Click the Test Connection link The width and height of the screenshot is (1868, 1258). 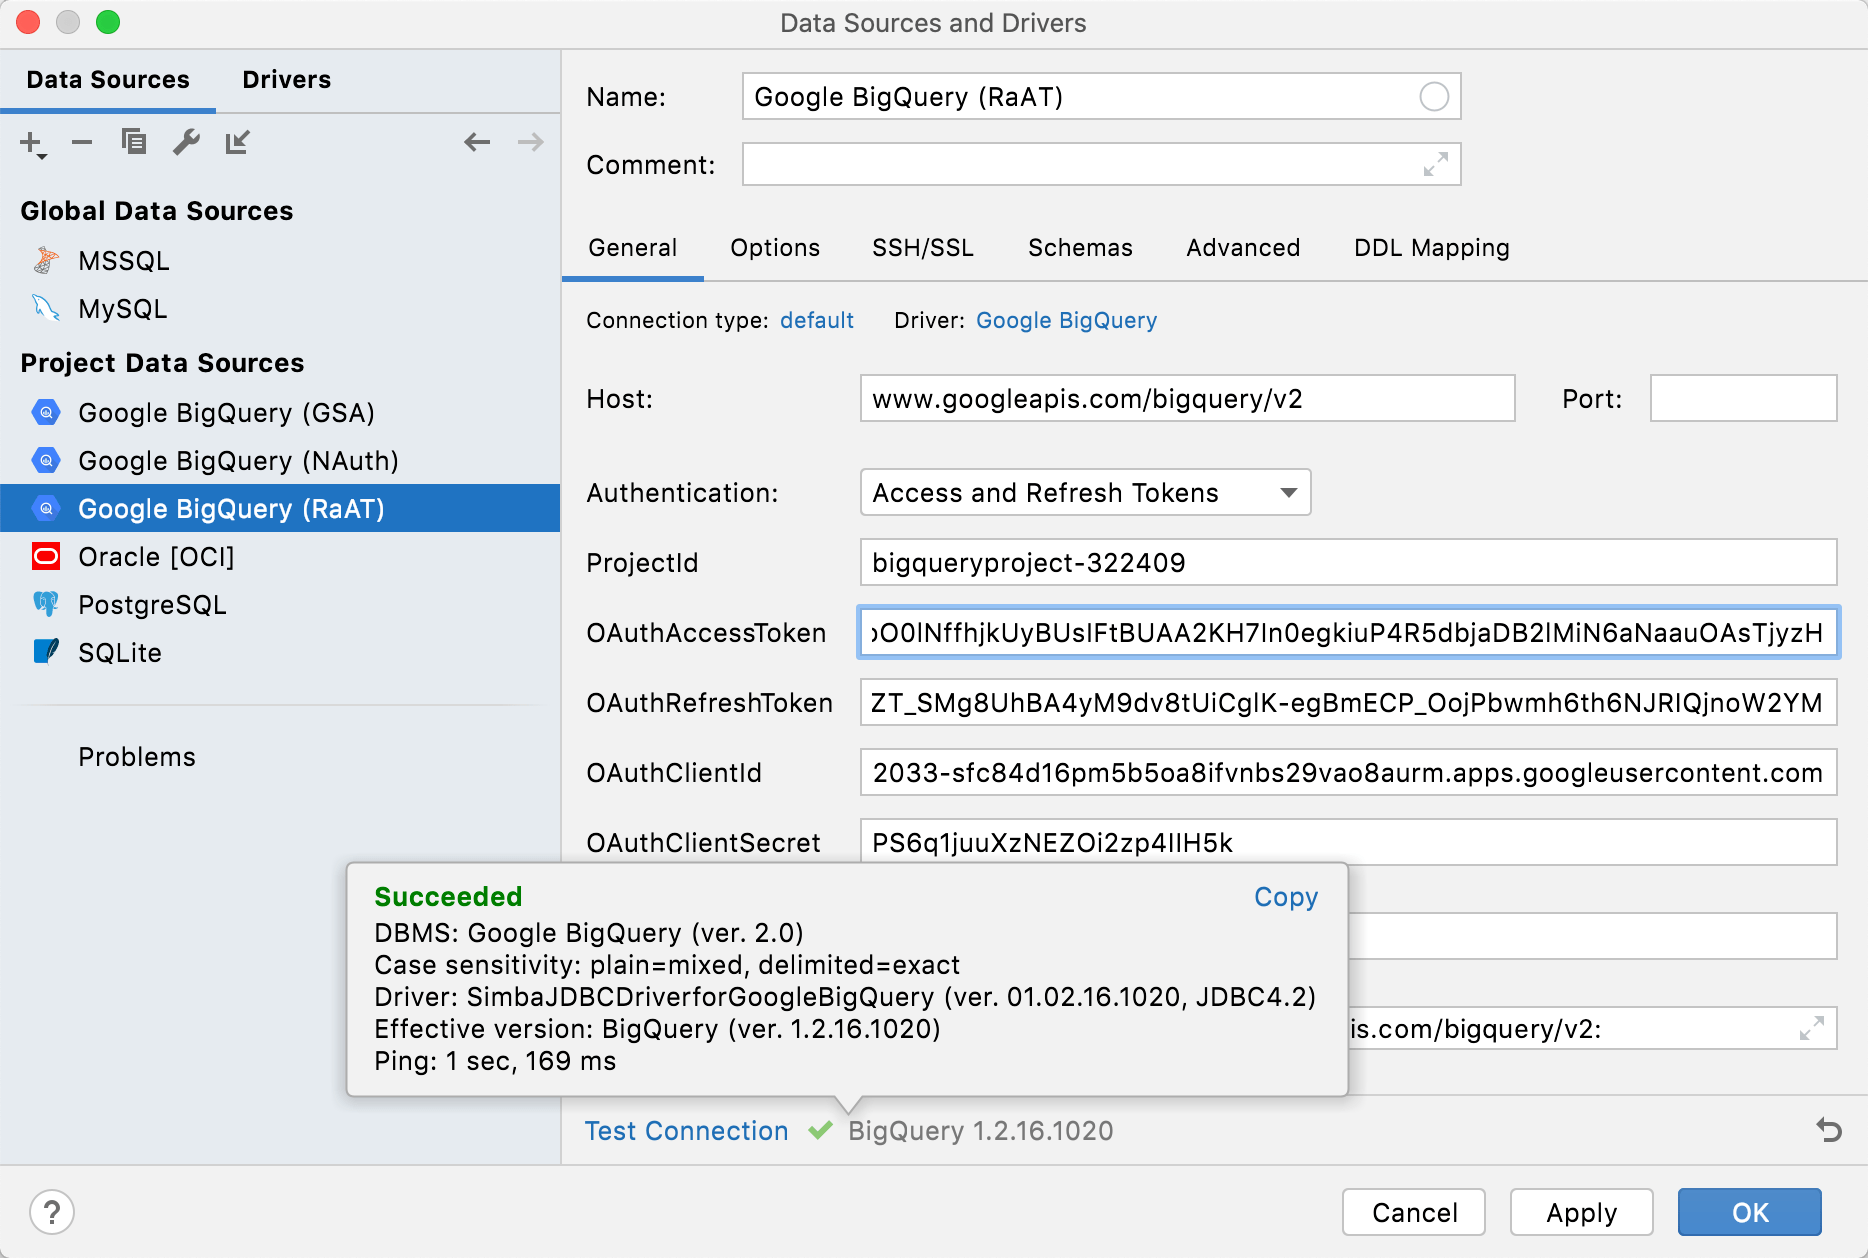(686, 1131)
